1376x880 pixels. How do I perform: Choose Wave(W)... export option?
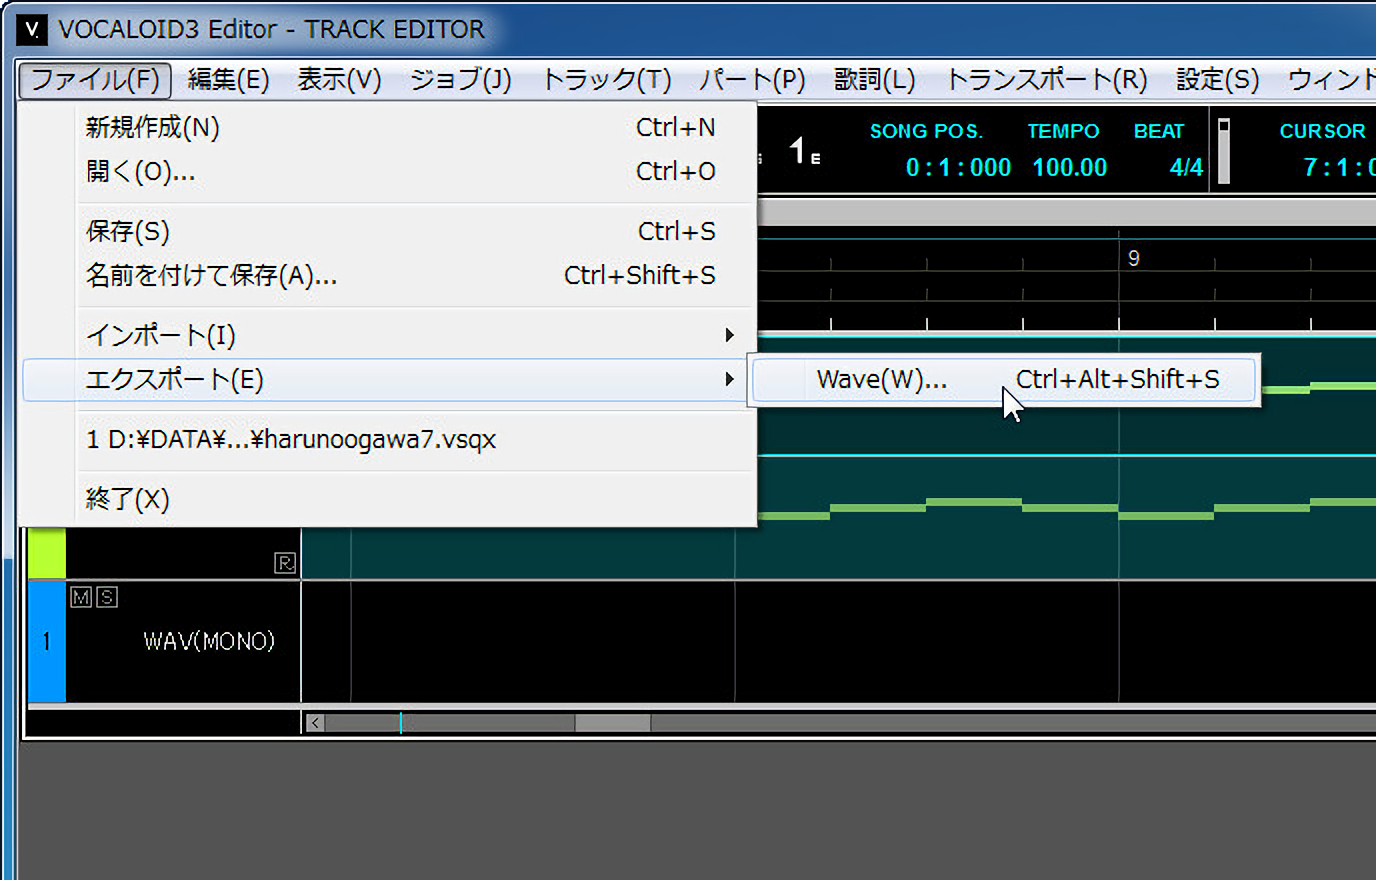1003,380
